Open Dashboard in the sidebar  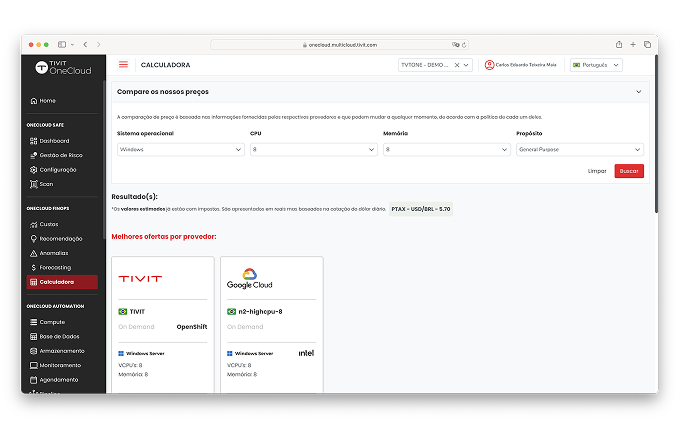click(53, 141)
